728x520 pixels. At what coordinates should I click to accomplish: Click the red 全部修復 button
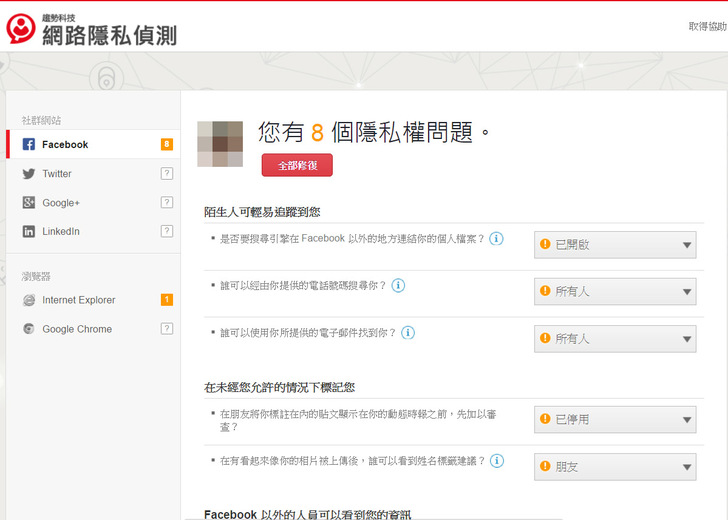[x=297, y=165]
